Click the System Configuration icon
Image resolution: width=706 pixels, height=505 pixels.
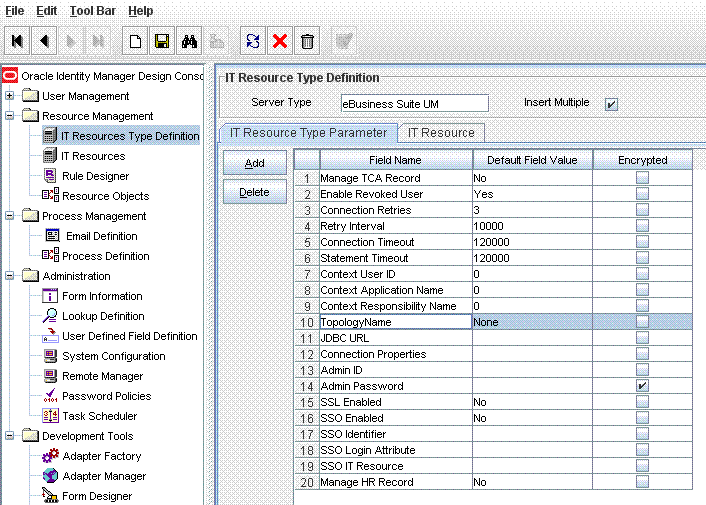(50, 356)
